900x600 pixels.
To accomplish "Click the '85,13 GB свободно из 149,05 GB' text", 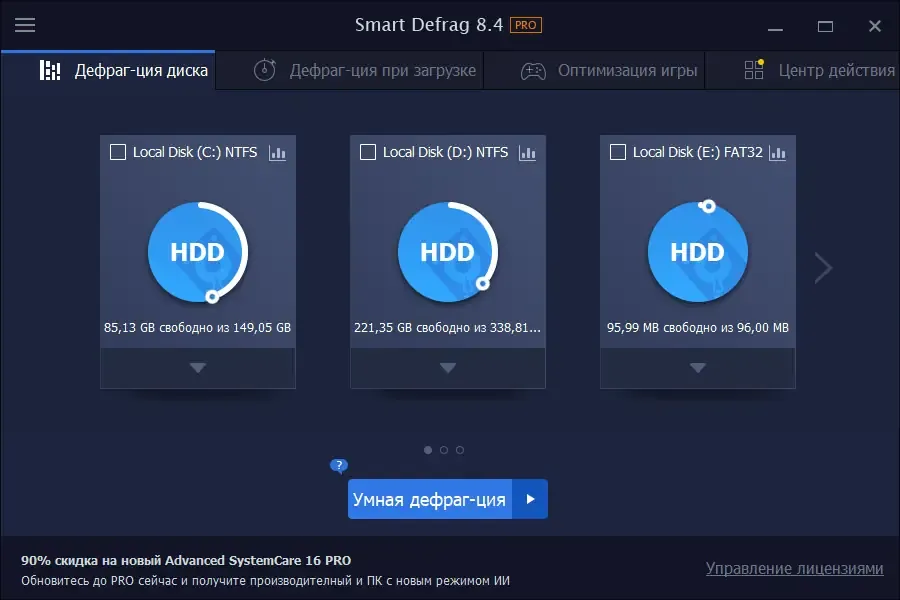I will tap(197, 327).
